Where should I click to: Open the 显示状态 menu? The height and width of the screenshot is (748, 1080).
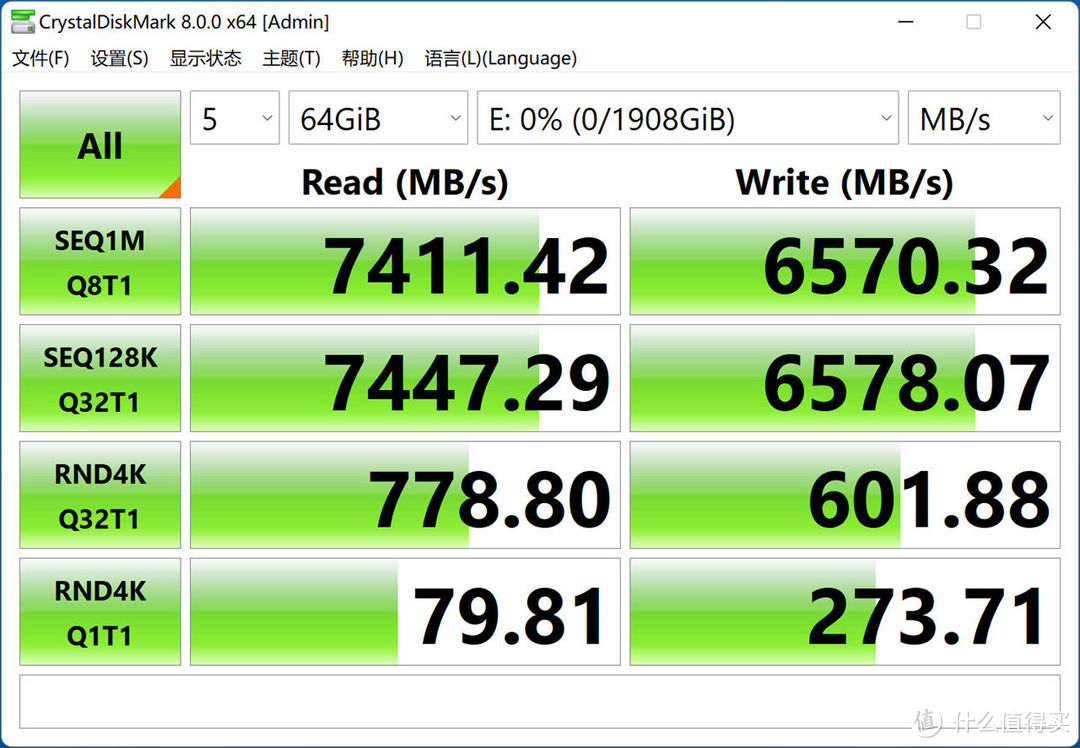205,58
